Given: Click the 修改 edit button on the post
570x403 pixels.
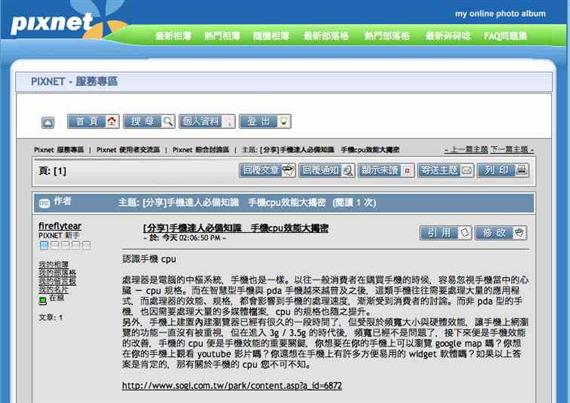Looking at the screenshot, I should (501, 233).
